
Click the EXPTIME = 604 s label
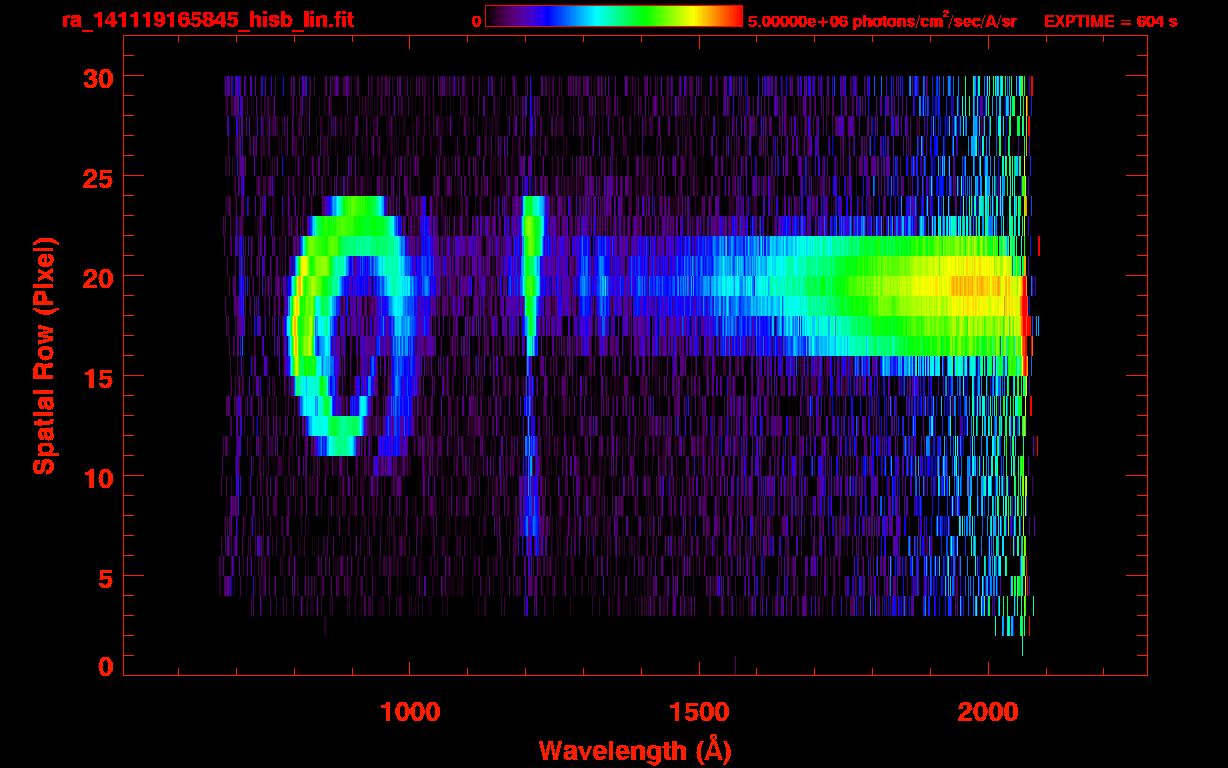(1110, 21)
